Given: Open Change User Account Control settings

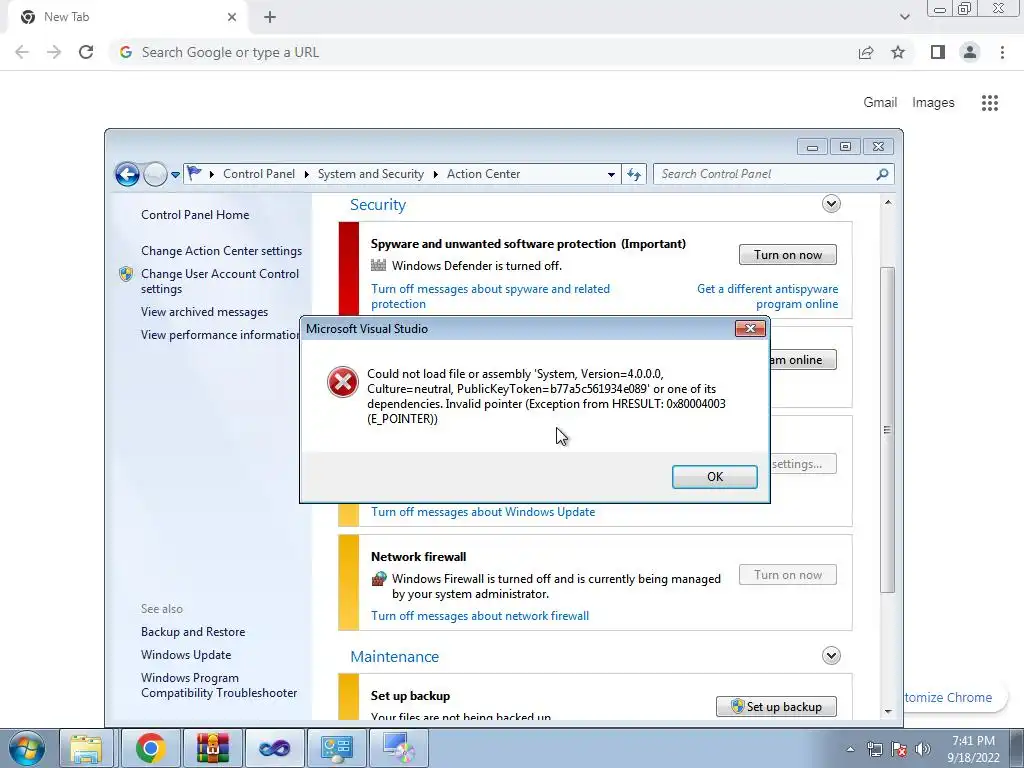Looking at the screenshot, I should [220, 281].
